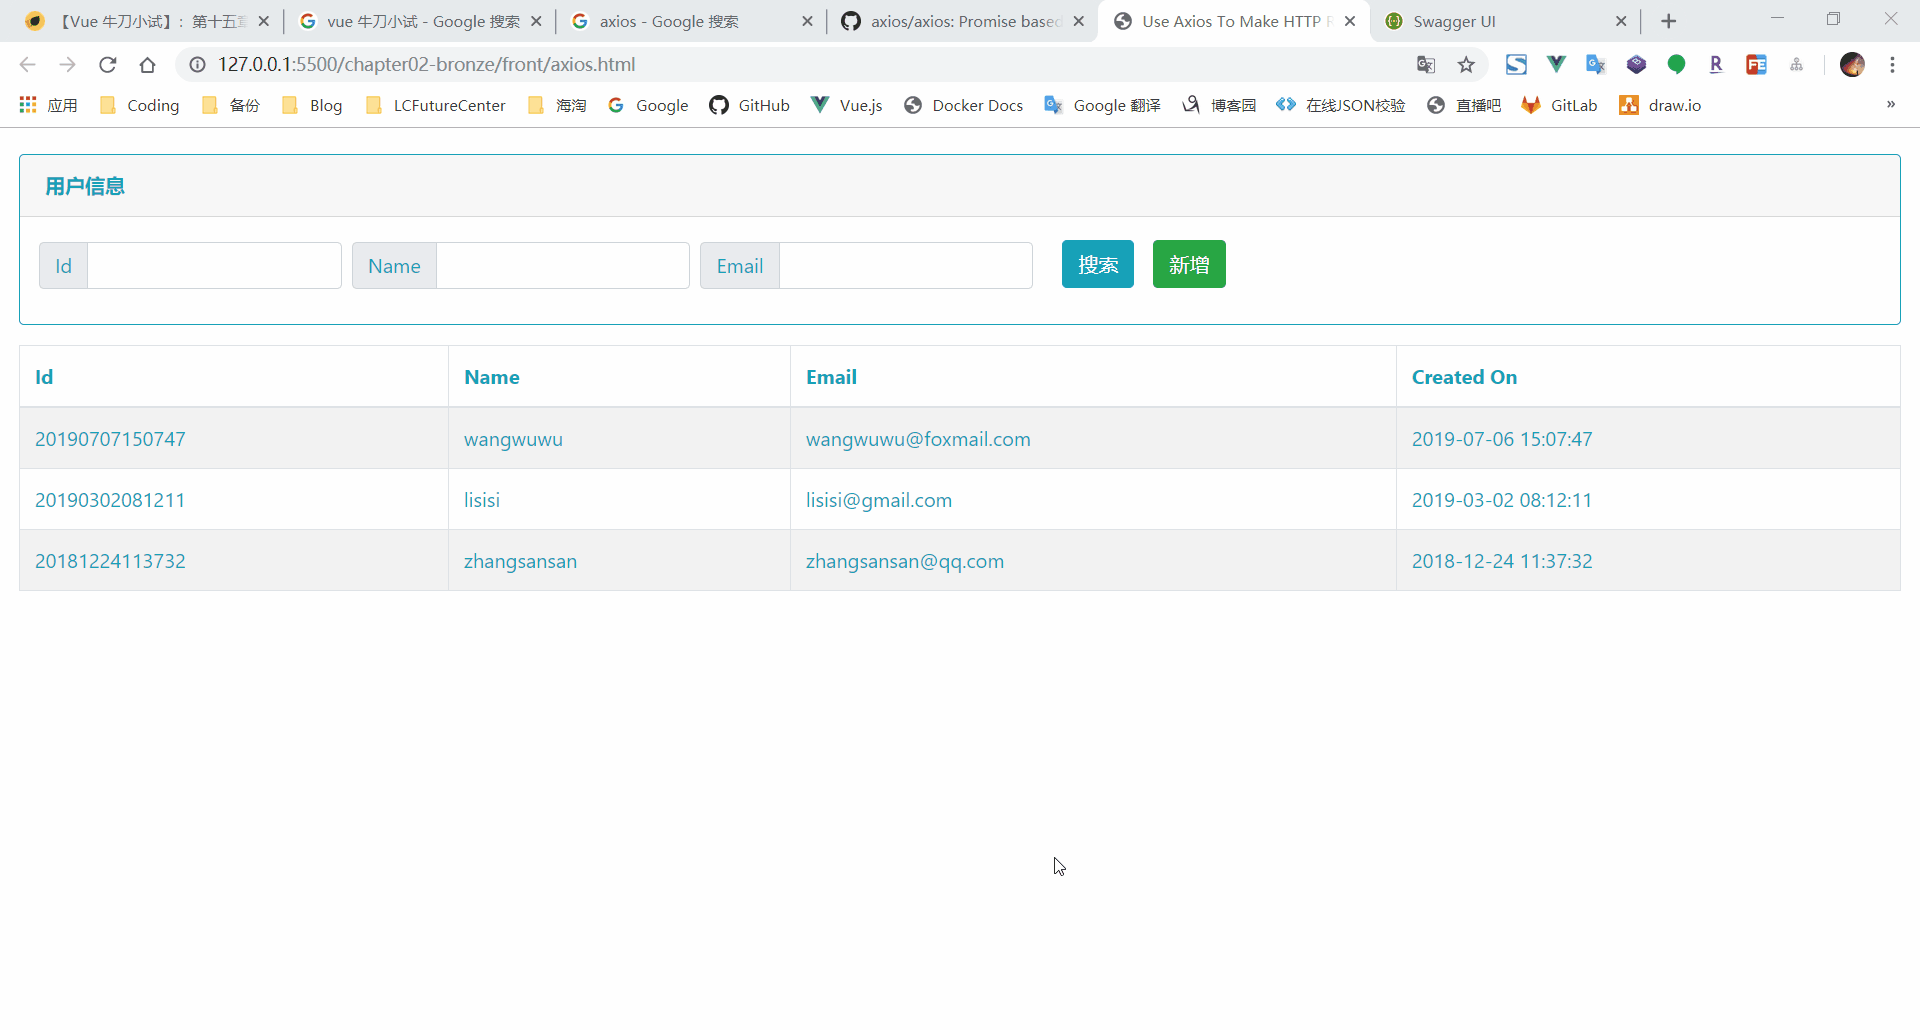Click the green circle extension icon
Screen dimensions: 1920x1030
tap(1676, 65)
